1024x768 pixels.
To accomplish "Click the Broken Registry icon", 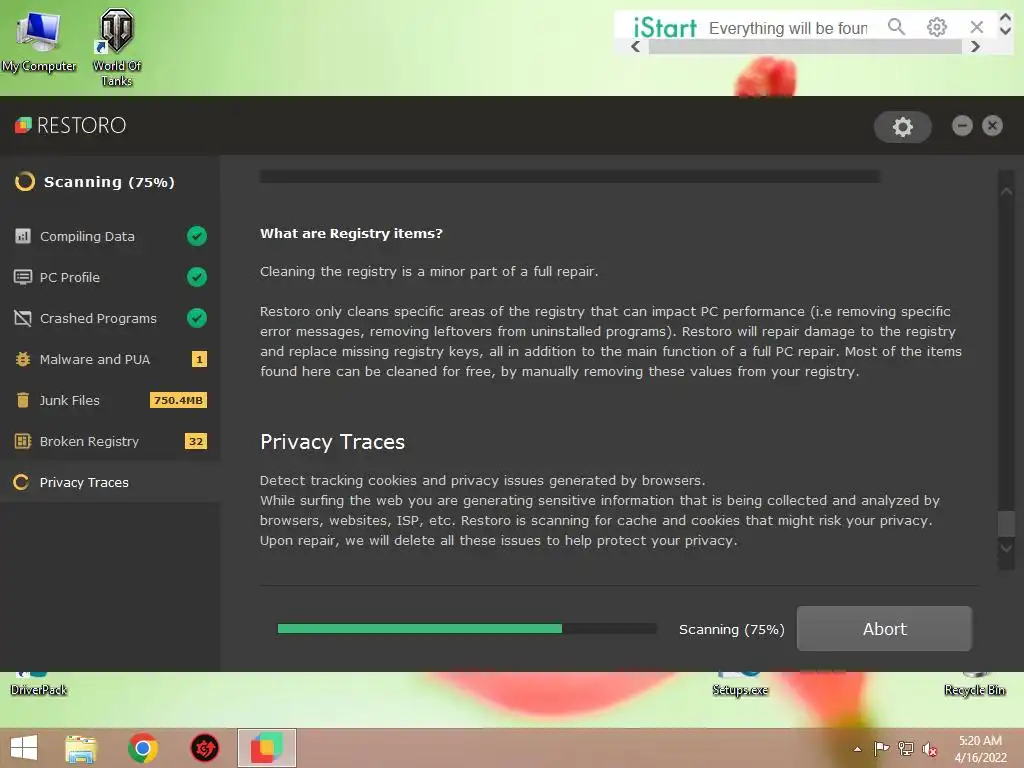I will [23, 441].
